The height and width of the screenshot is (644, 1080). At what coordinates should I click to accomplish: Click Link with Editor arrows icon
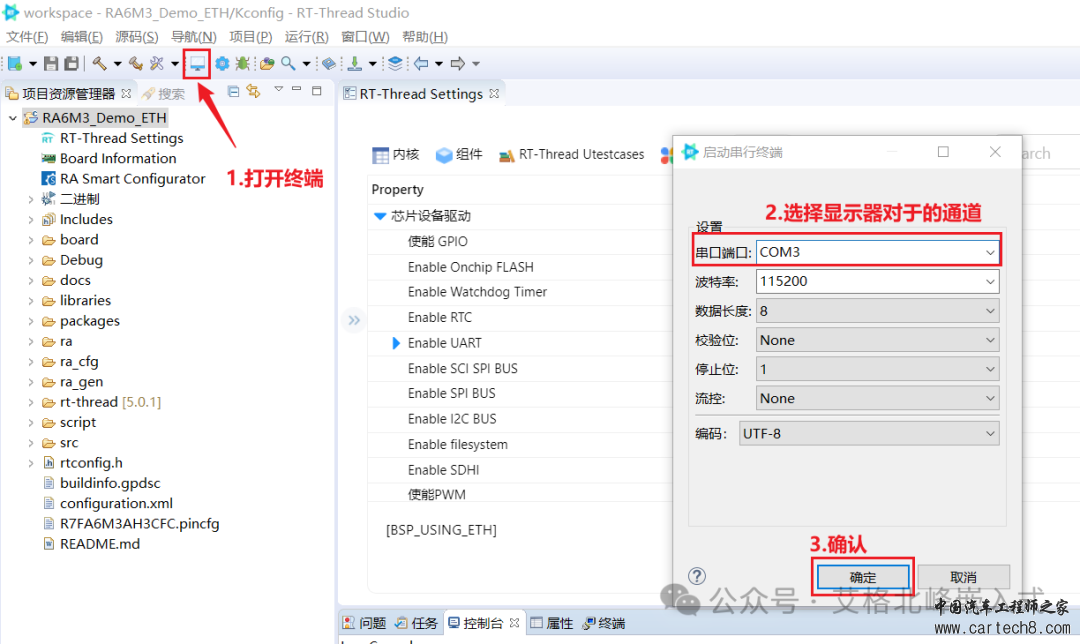click(x=253, y=91)
